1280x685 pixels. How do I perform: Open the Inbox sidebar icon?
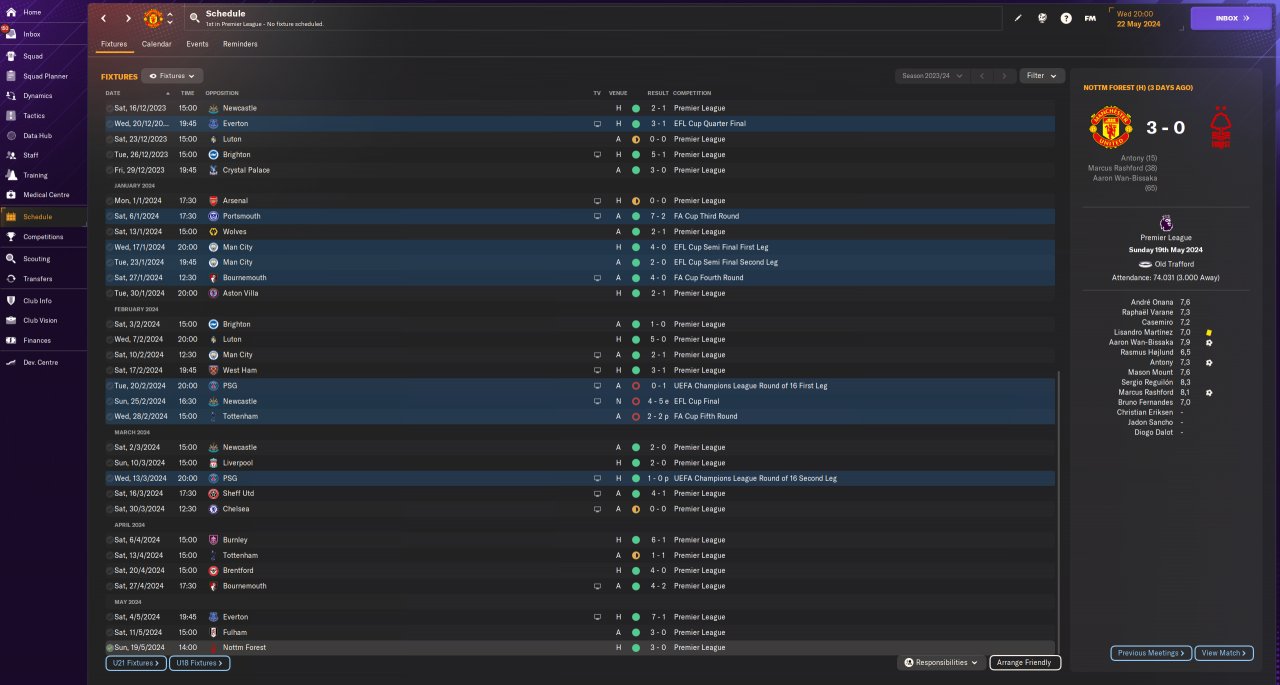[10, 34]
